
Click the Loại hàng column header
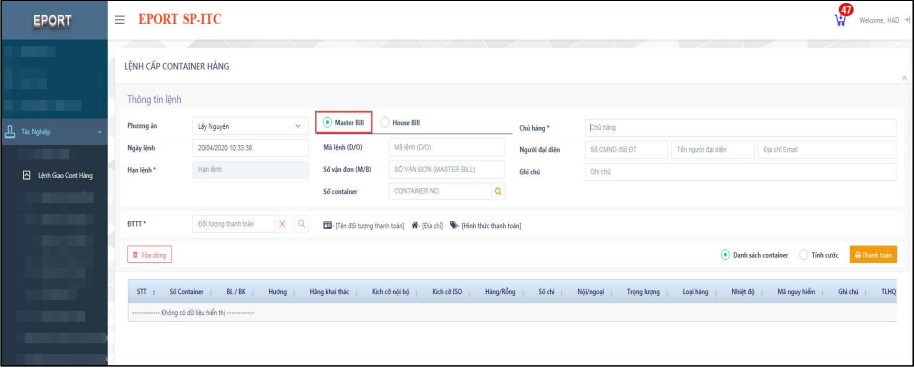click(x=696, y=292)
